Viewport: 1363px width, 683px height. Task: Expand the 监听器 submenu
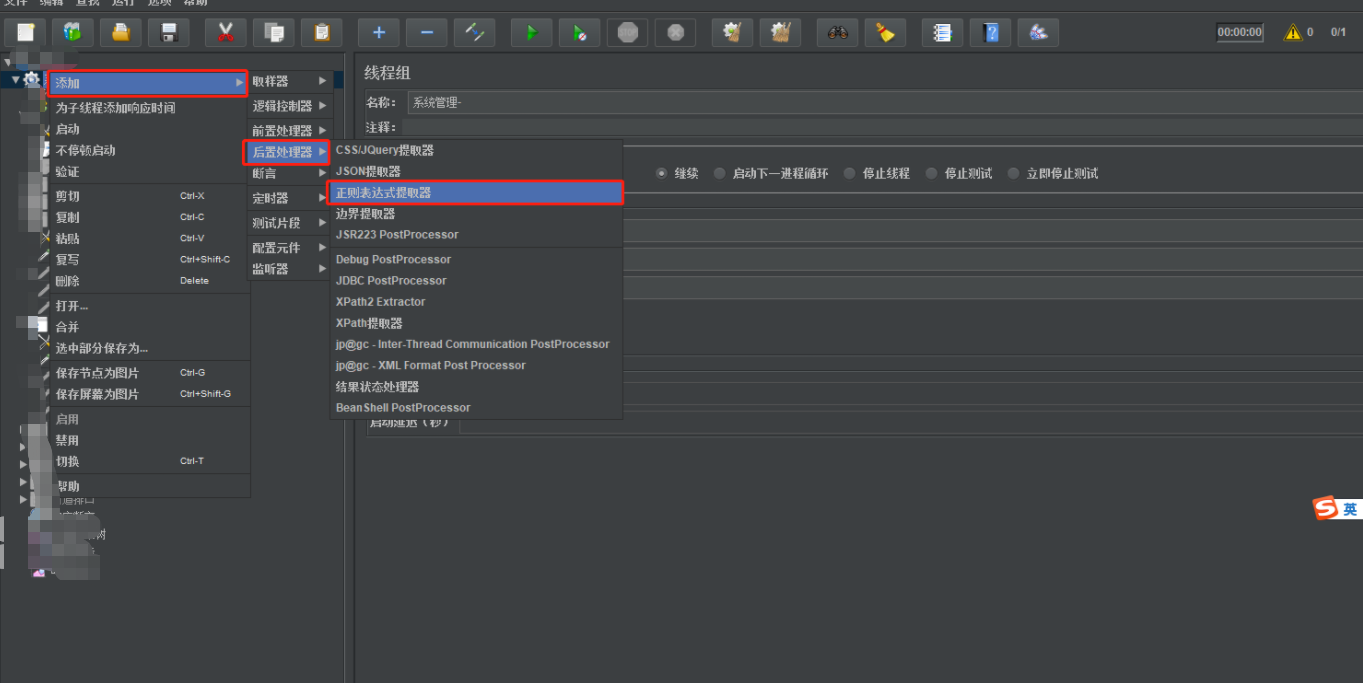pyautogui.click(x=289, y=269)
